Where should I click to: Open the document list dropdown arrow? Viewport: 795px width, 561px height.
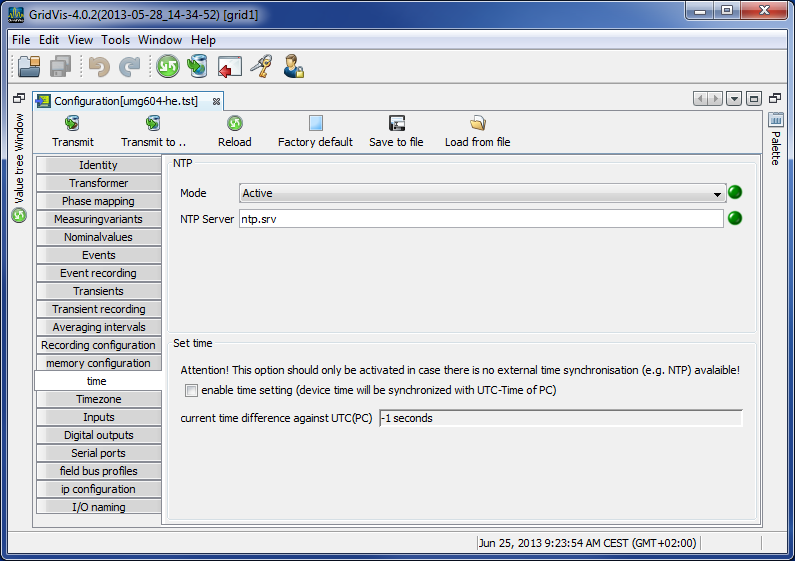pos(734,98)
